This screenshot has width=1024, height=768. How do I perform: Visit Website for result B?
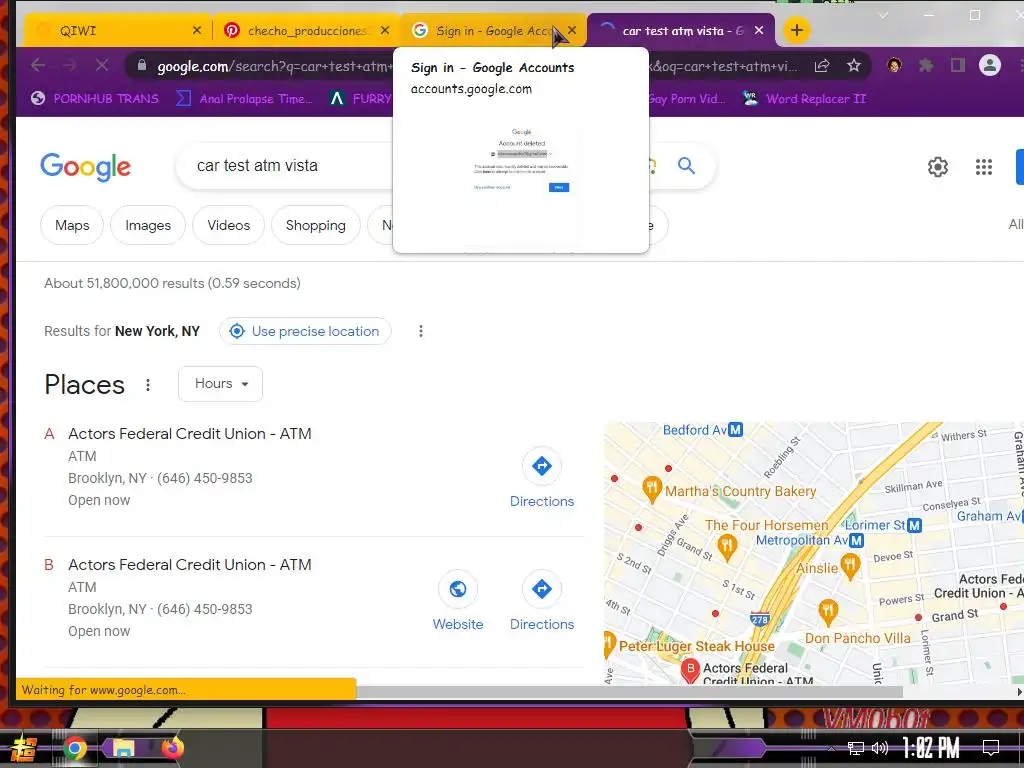coord(458,601)
